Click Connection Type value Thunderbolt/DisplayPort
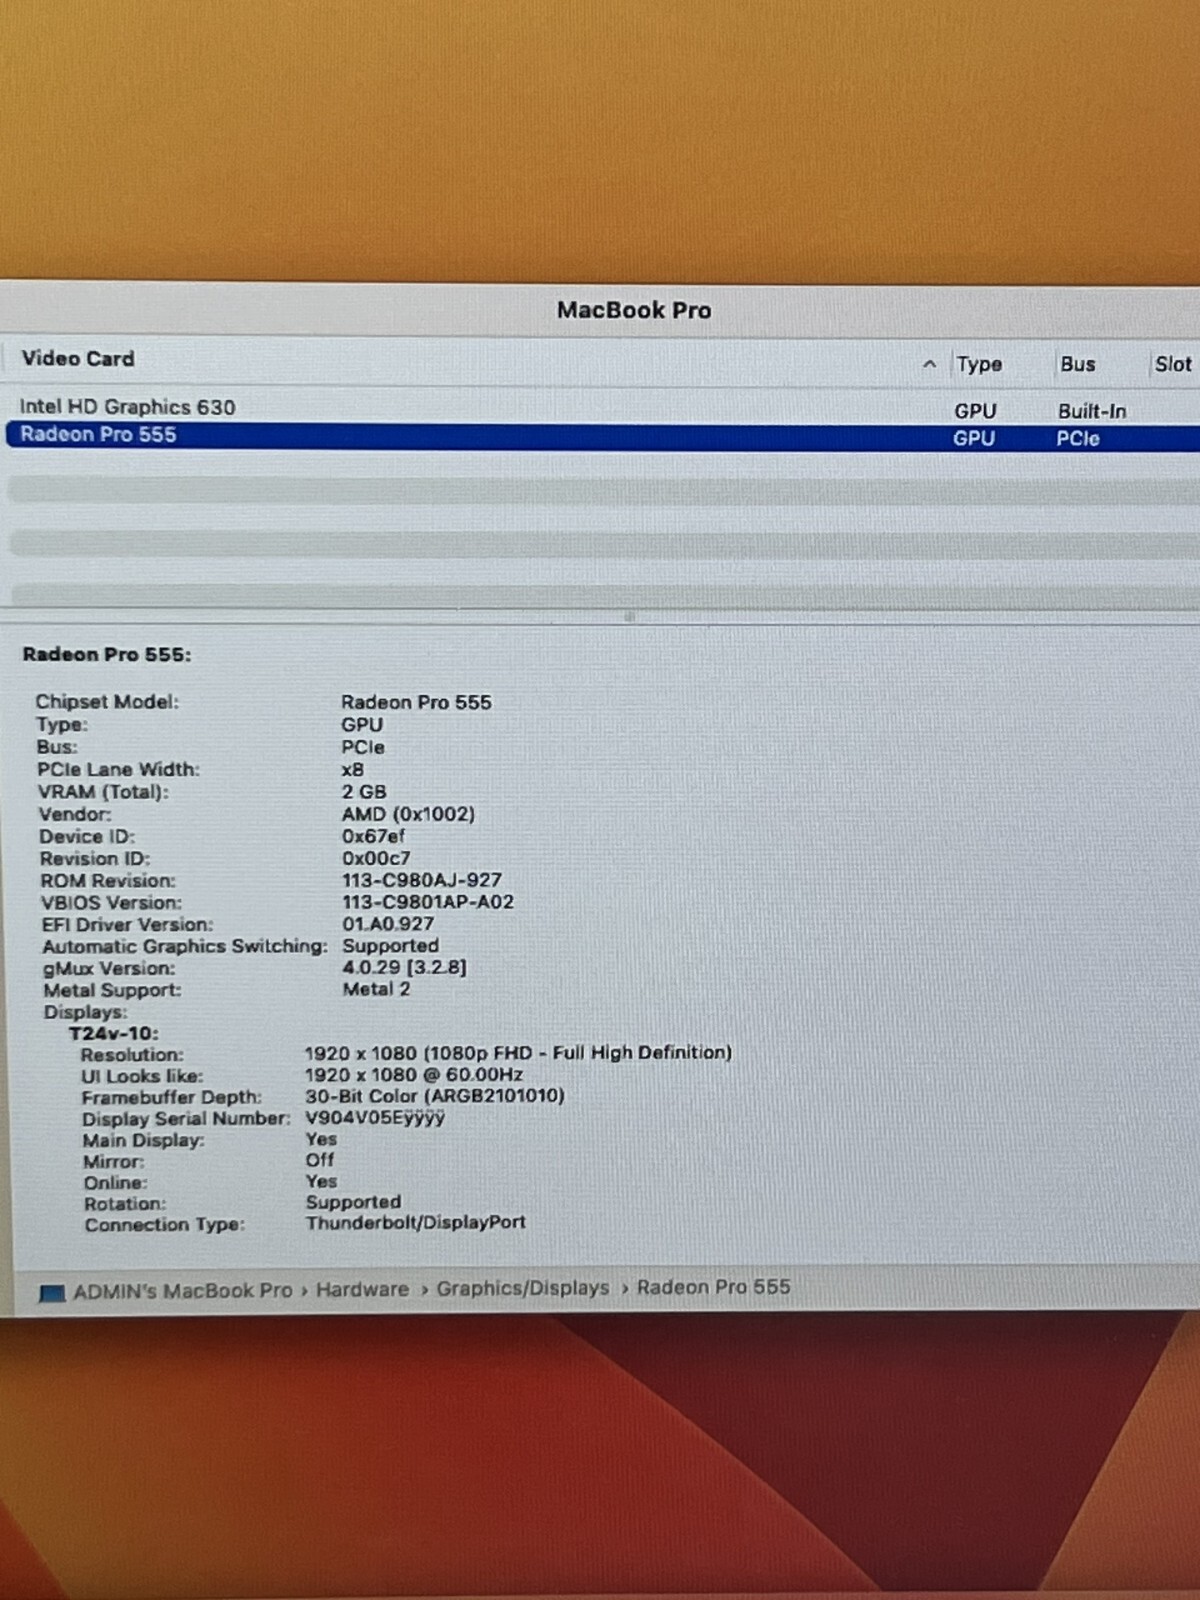This screenshot has height=1600, width=1200. 415,1222
